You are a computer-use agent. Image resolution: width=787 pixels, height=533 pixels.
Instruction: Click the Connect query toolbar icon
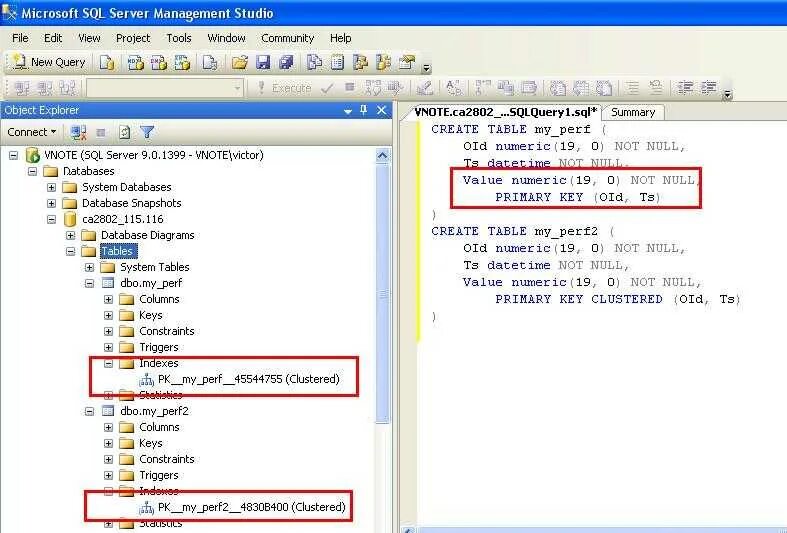click(x=22, y=88)
